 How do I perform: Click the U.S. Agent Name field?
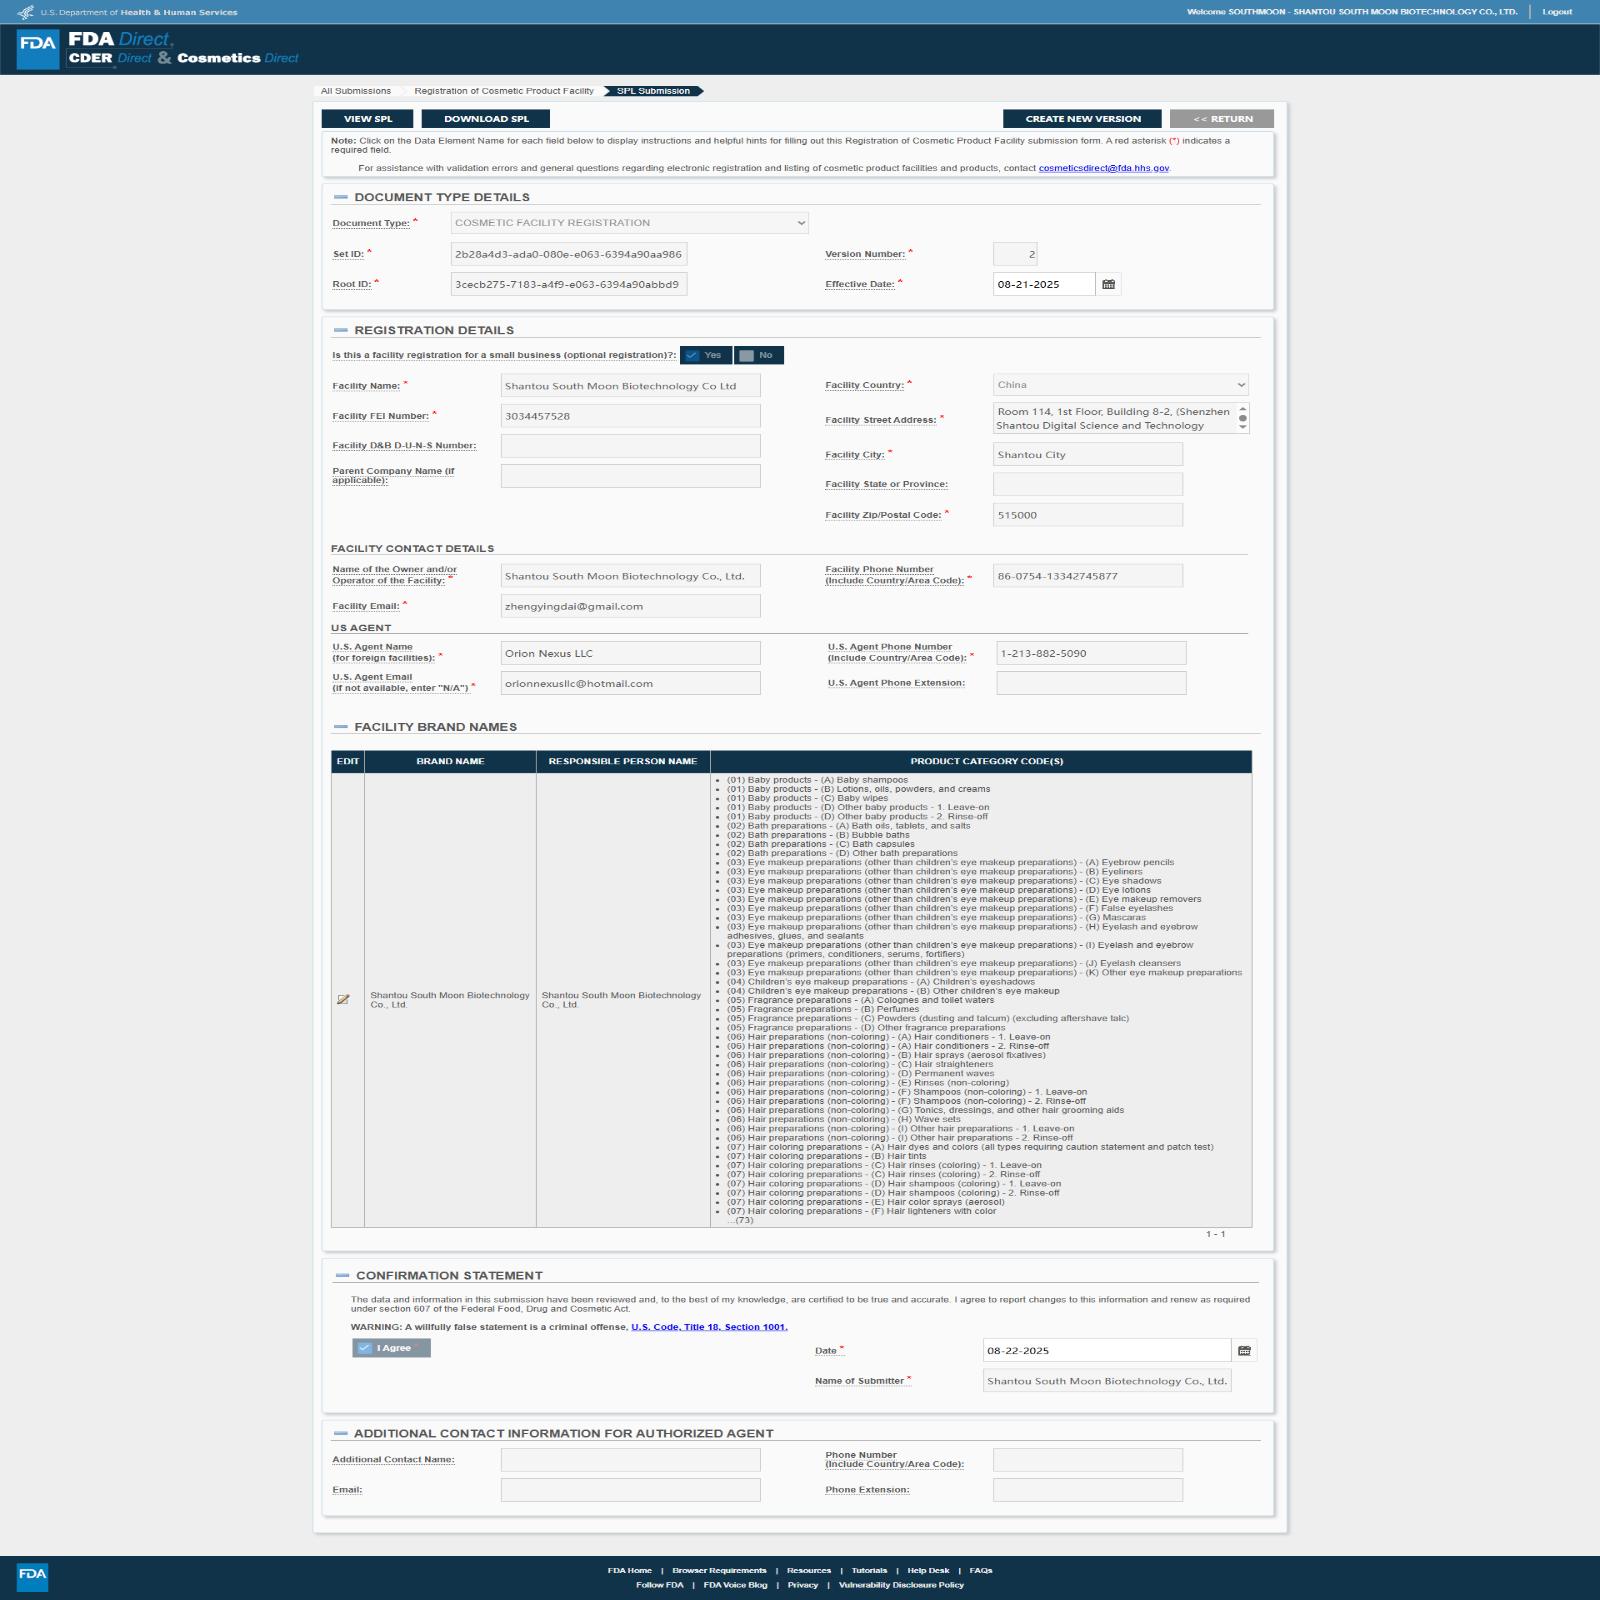pyautogui.click(x=631, y=653)
